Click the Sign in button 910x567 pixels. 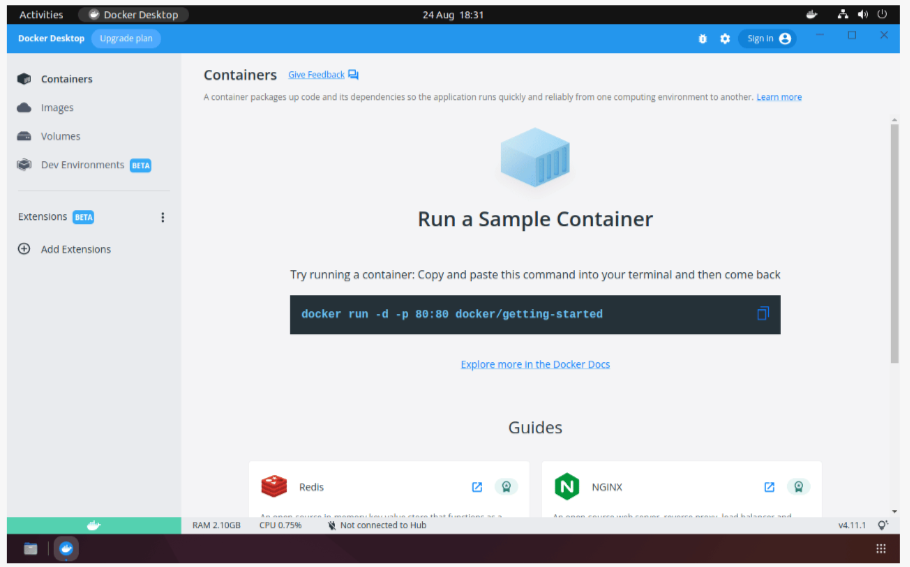(x=767, y=39)
